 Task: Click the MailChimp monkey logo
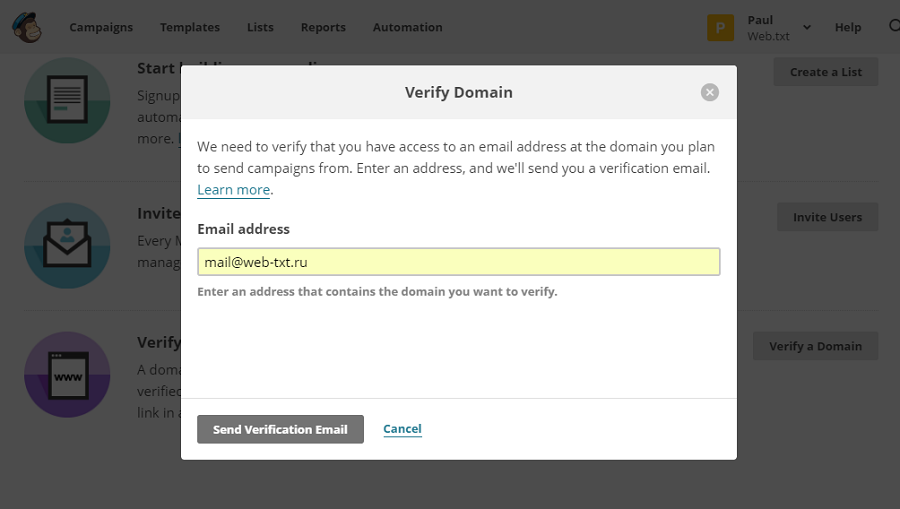click(x=27, y=27)
